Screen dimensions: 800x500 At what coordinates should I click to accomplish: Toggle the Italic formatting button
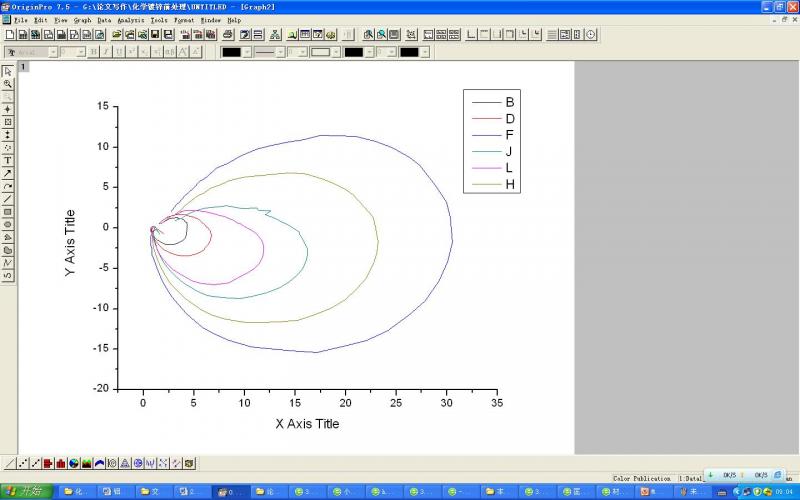click(106, 52)
